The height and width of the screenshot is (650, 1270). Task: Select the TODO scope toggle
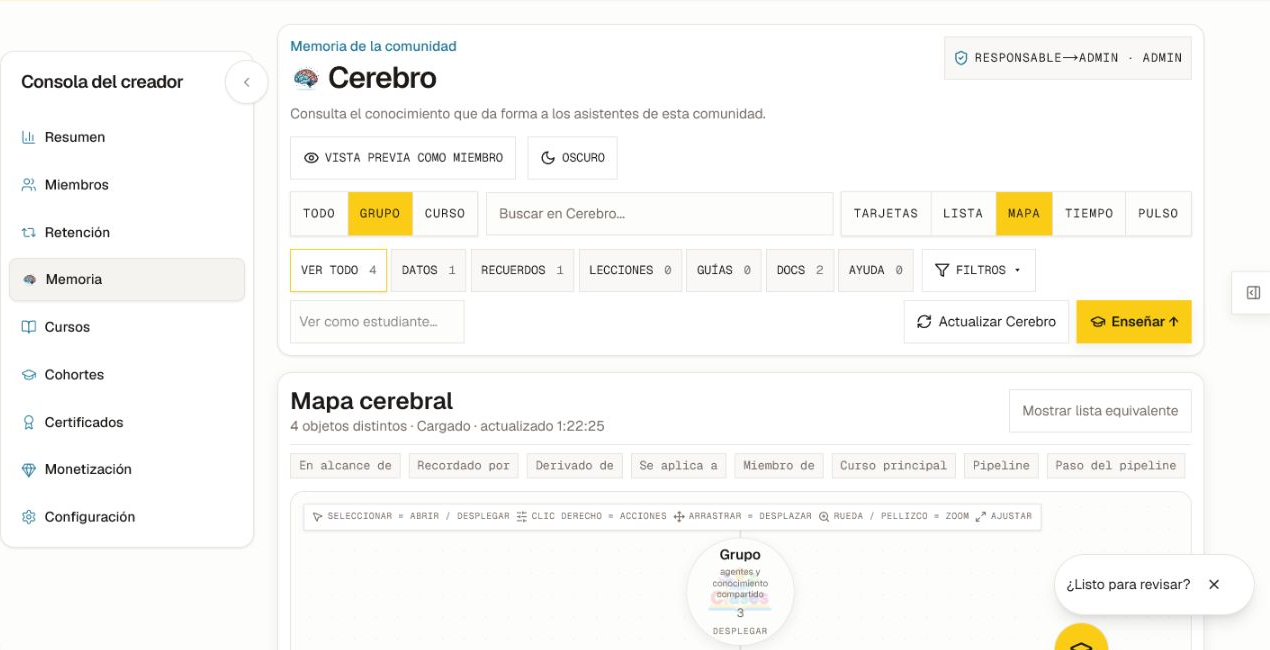tap(319, 214)
